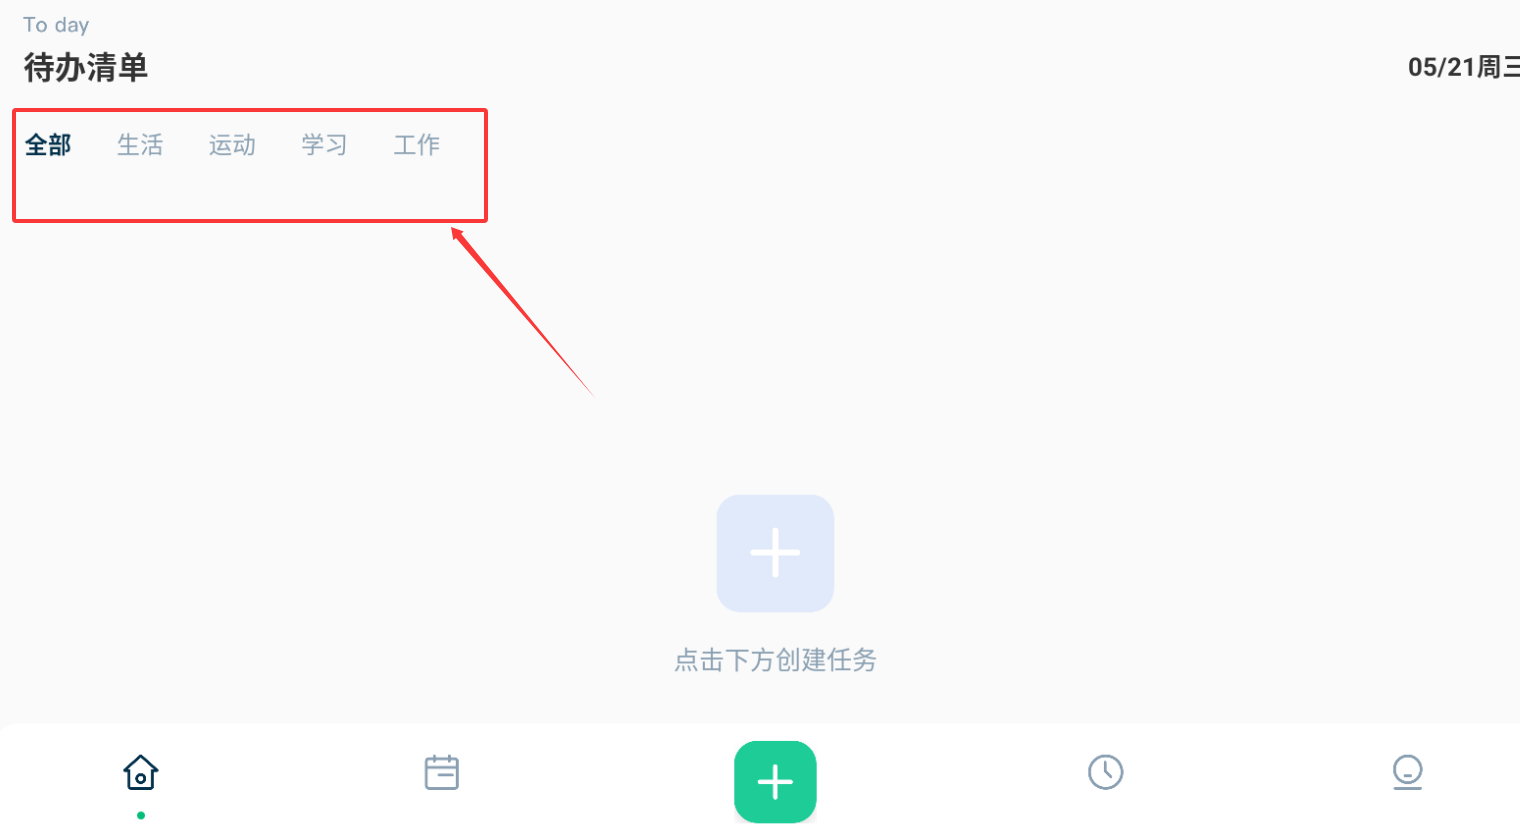This screenshot has width=1520, height=826.
Task: Click the 05/21周三 date label
Action: coord(1464,67)
